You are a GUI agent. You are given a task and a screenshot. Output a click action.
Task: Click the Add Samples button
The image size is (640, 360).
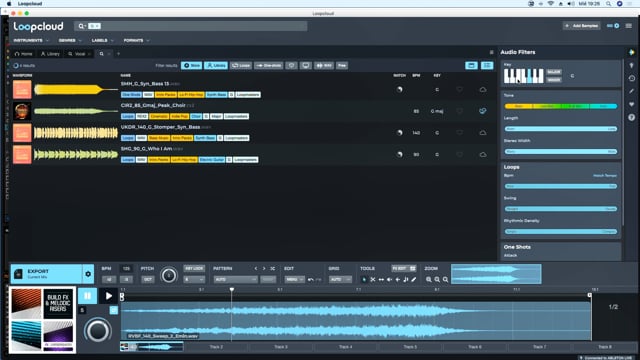coord(582,26)
